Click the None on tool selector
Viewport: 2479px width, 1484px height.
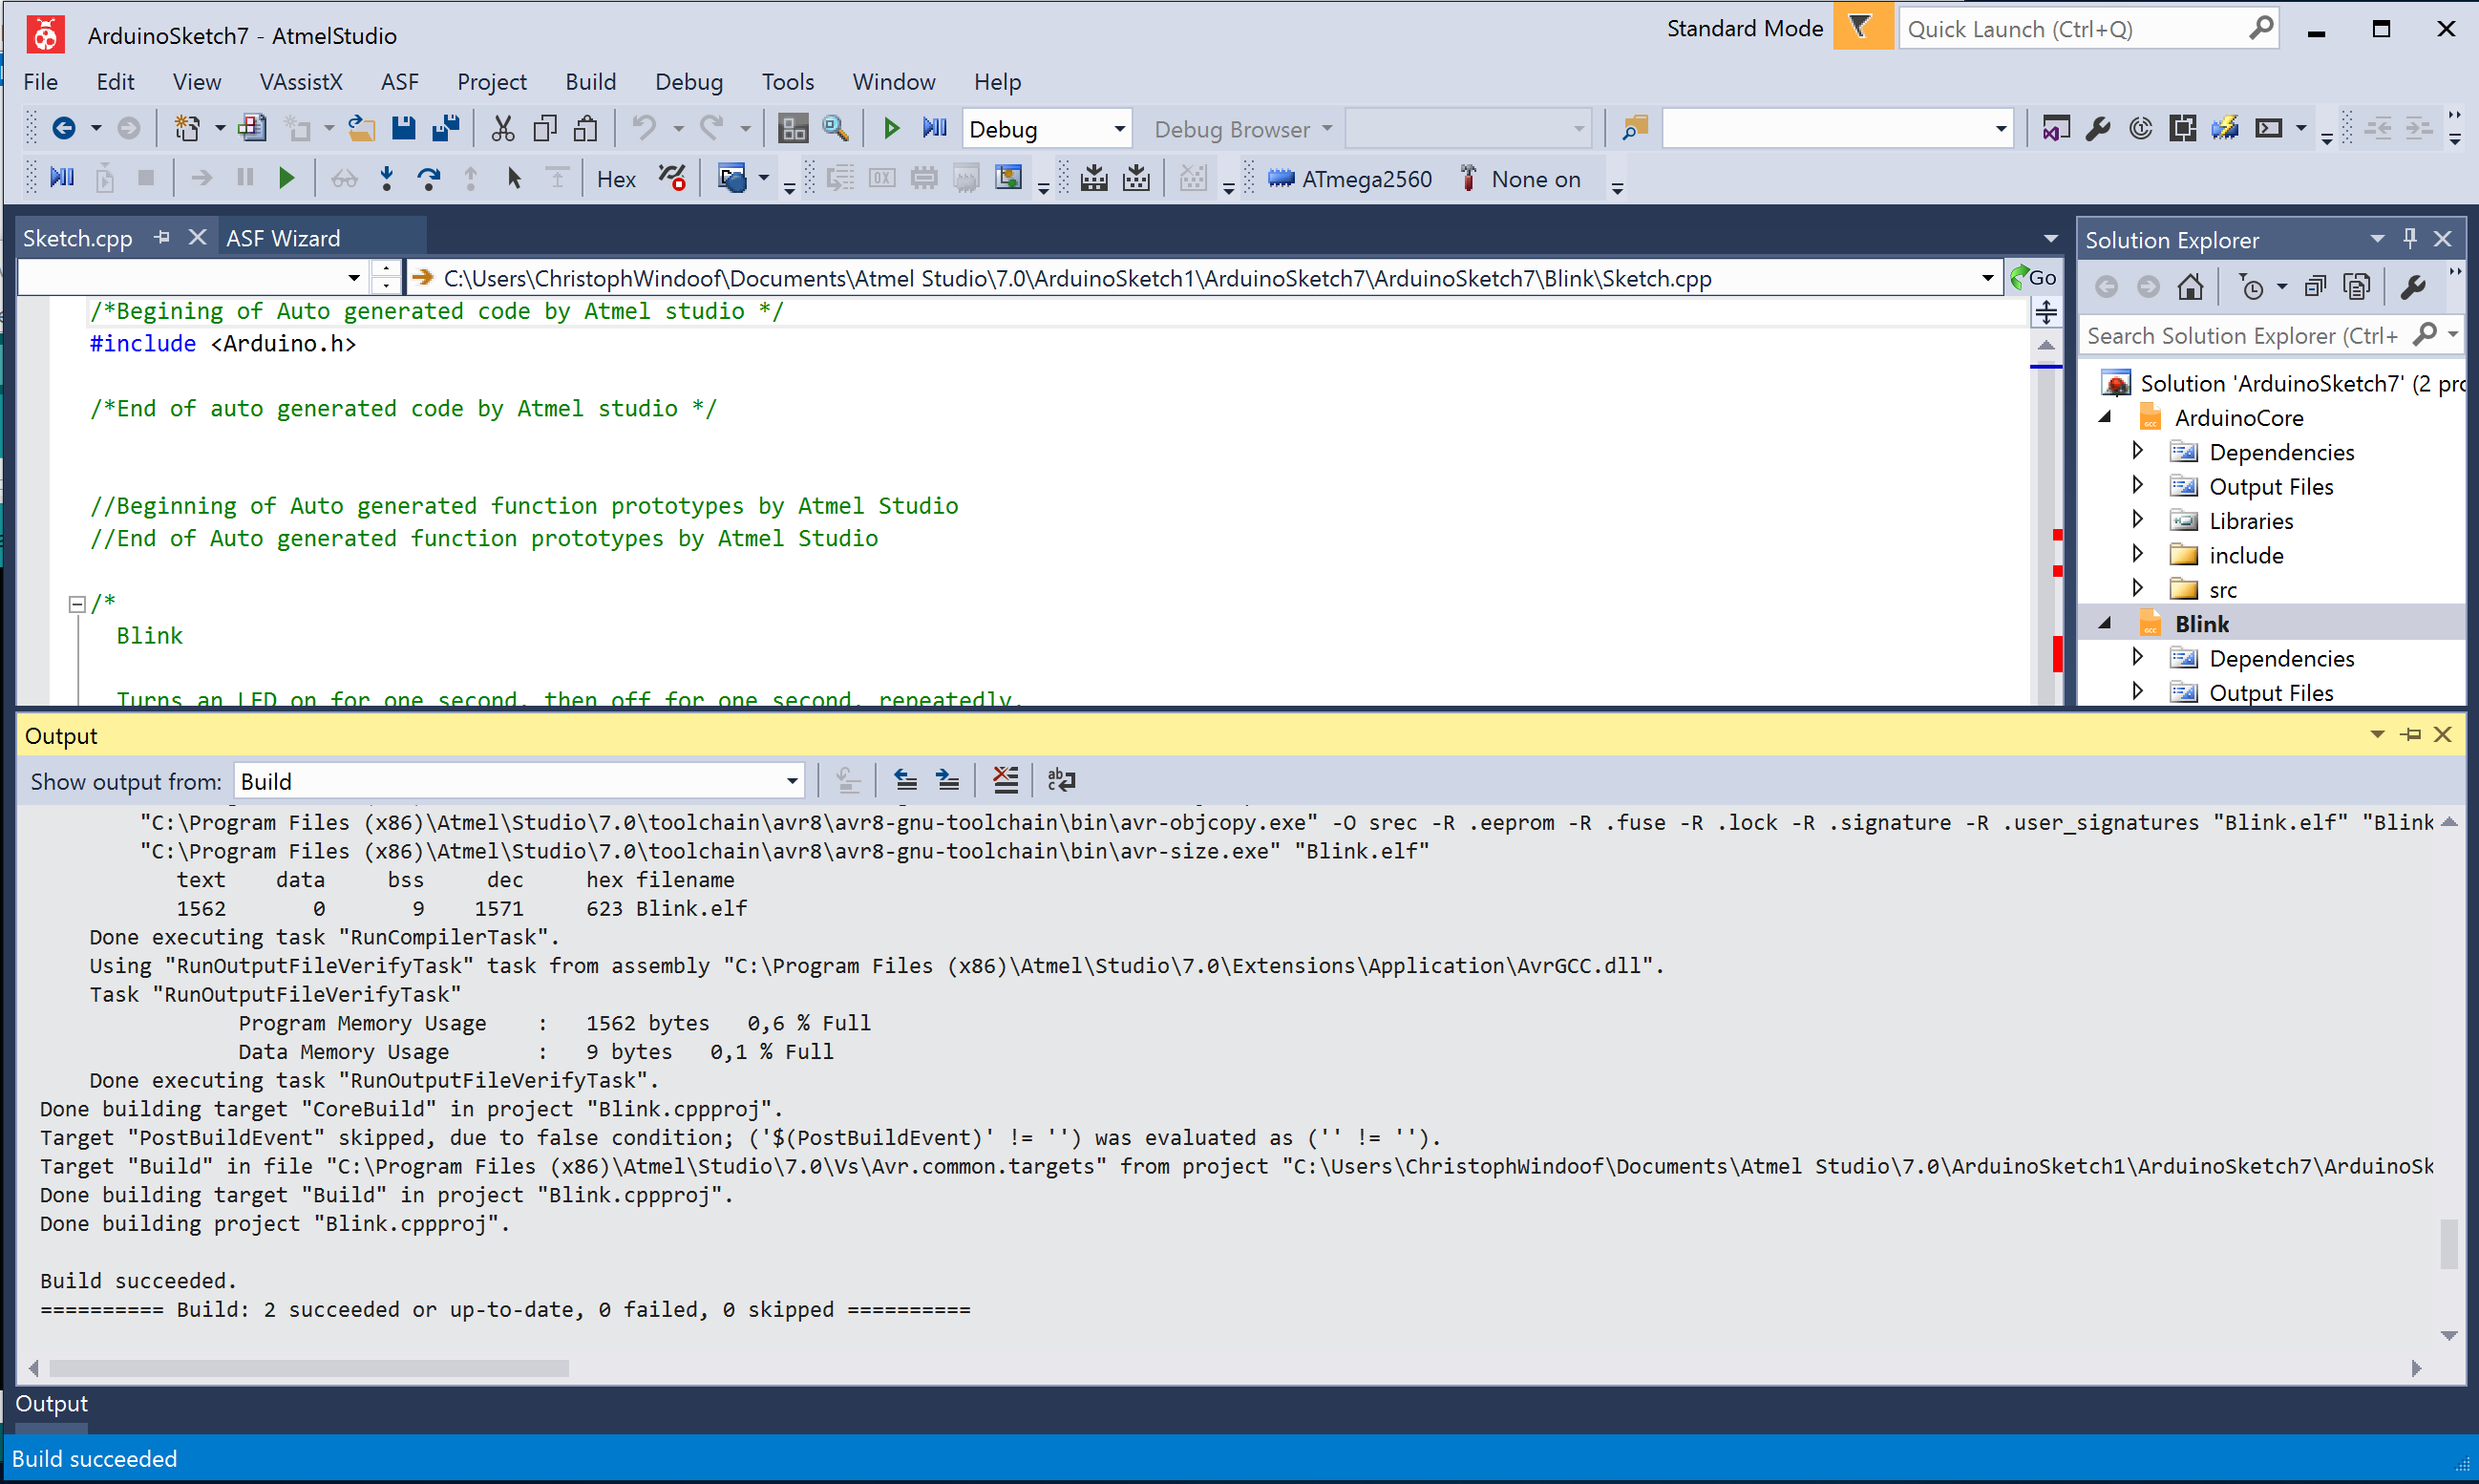[1522, 179]
